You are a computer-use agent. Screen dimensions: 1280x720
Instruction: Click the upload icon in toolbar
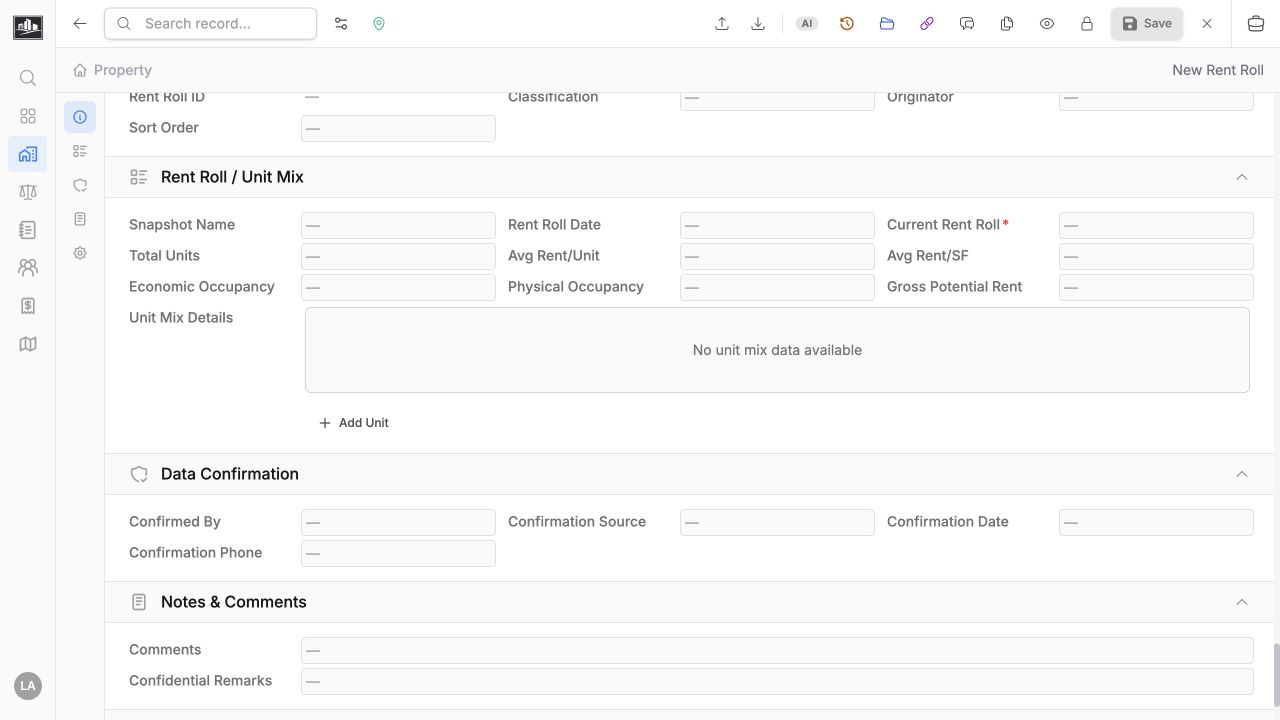click(722, 24)
